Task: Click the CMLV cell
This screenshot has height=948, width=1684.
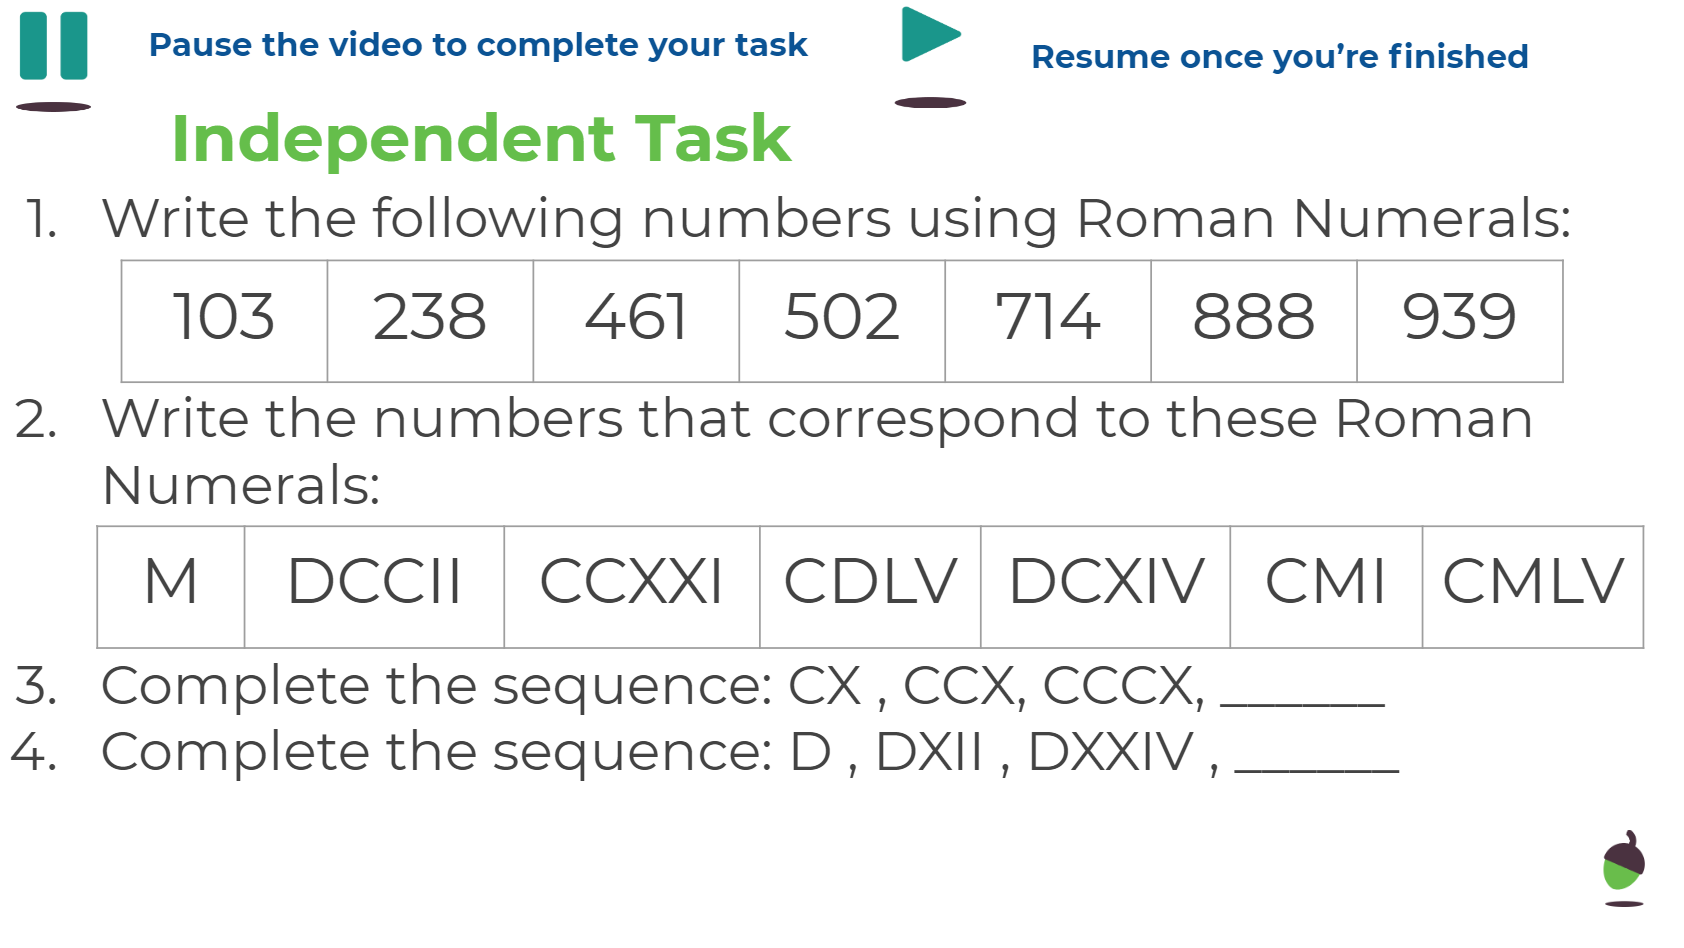Action: click(1534, 587)
